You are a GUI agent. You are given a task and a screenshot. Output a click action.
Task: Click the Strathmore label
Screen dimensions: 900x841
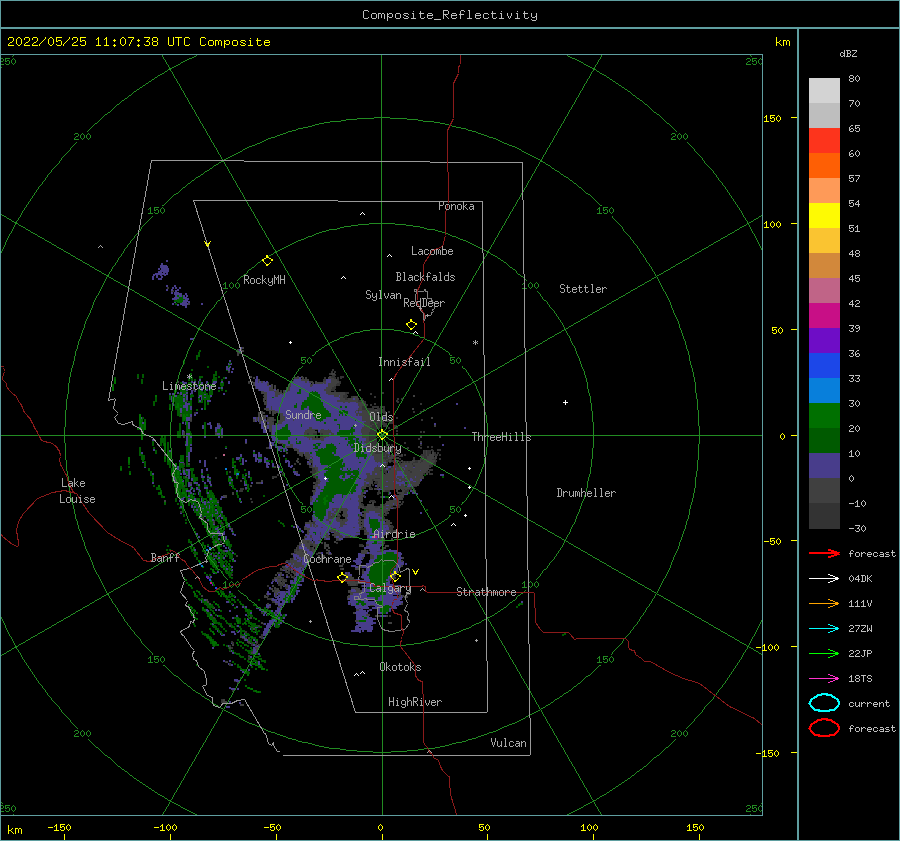click(x=486, y=592)
